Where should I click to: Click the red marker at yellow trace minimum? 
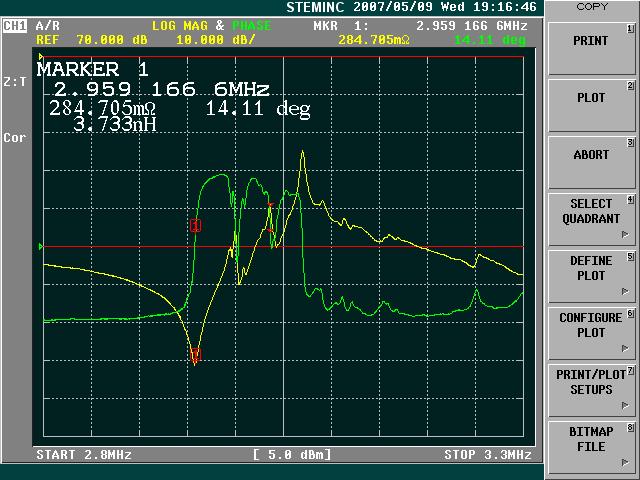tap(196, 354)
